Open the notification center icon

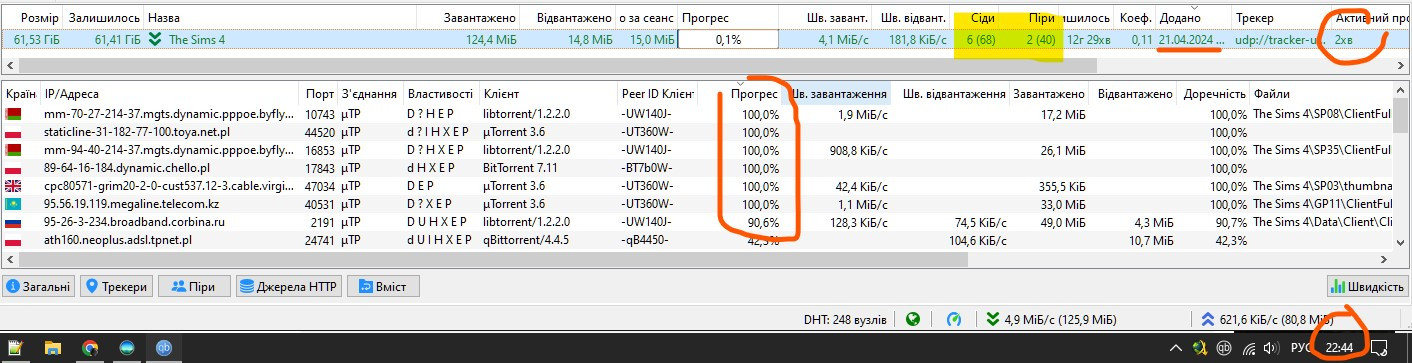1378,348
